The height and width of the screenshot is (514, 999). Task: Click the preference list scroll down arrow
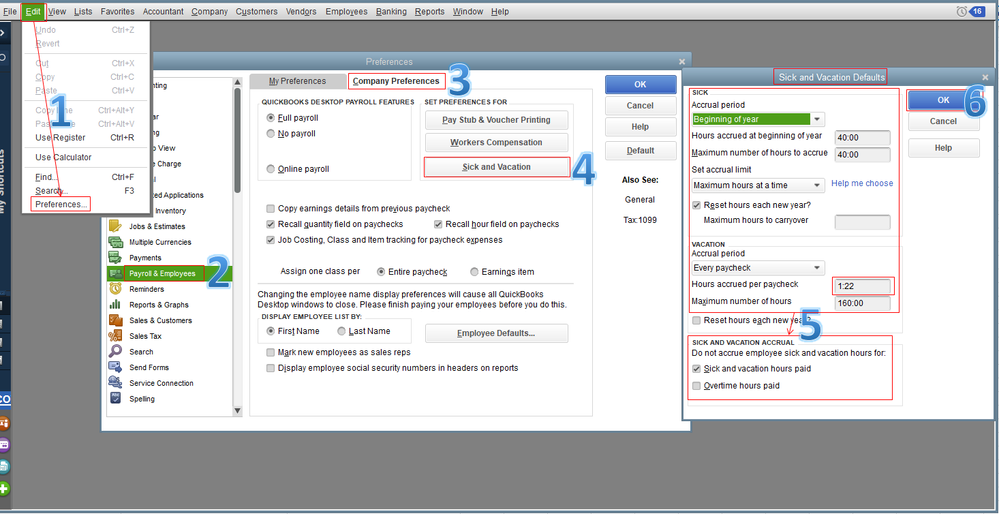[238, 411]
